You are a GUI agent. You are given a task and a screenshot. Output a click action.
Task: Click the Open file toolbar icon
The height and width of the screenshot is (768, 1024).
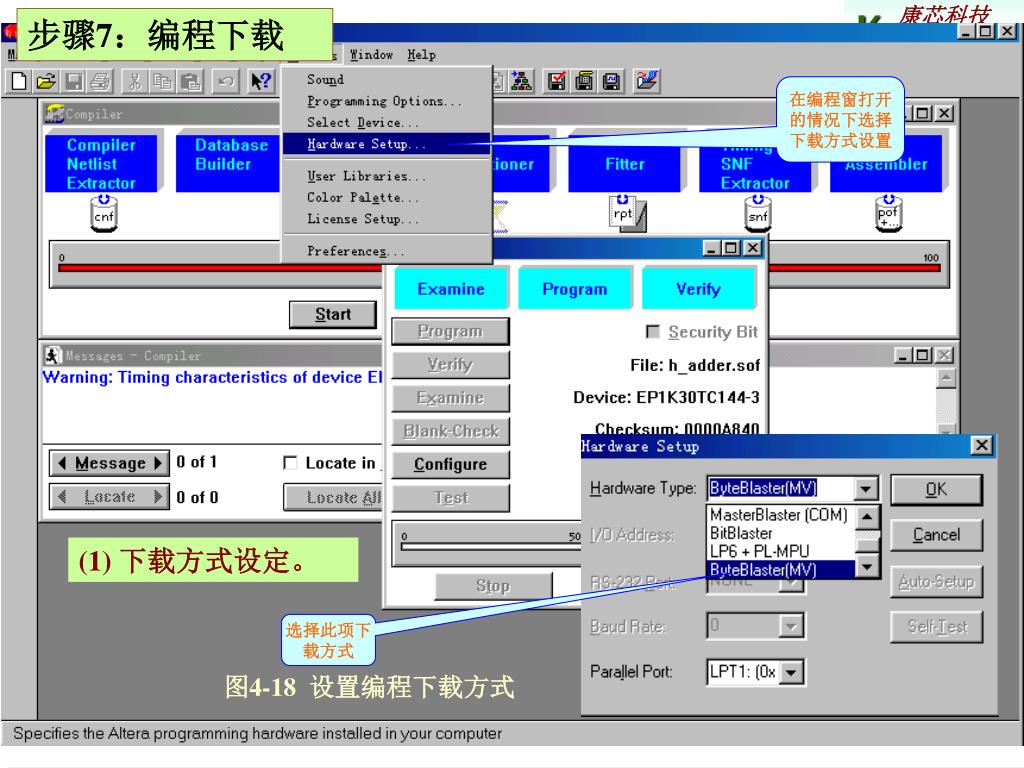coord(46,82)
